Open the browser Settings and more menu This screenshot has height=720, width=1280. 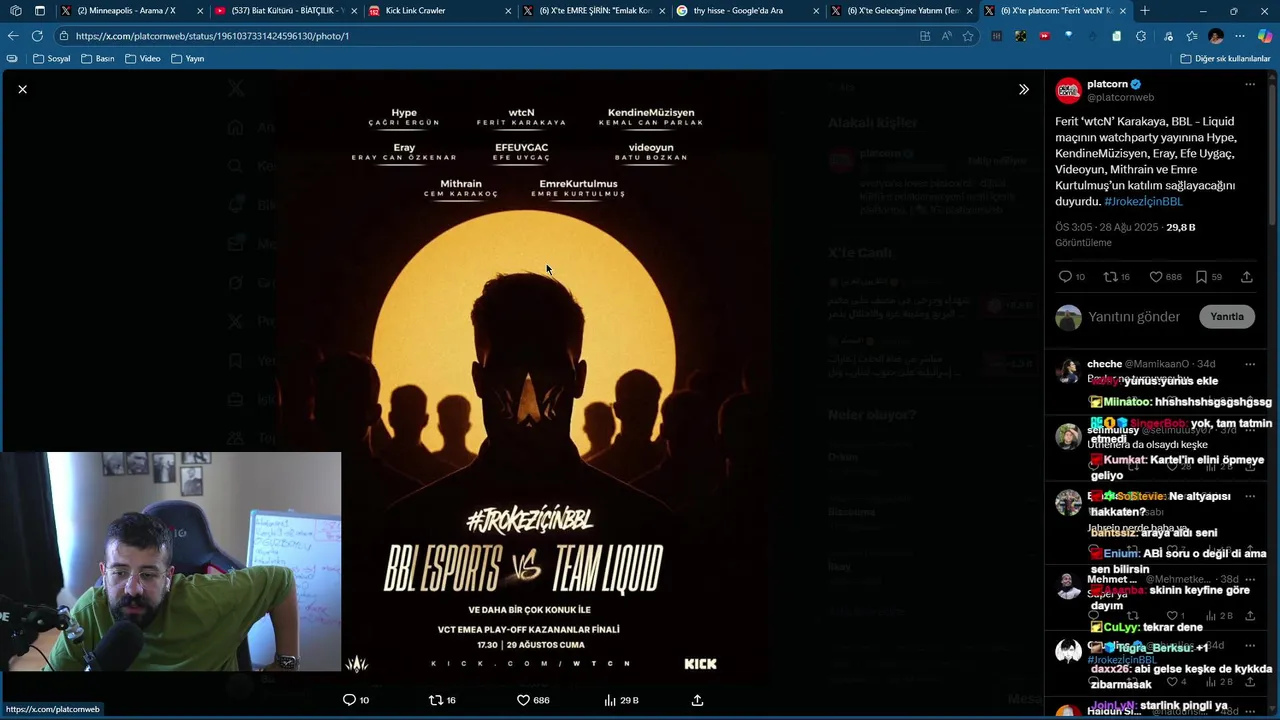coord(1240,36)
